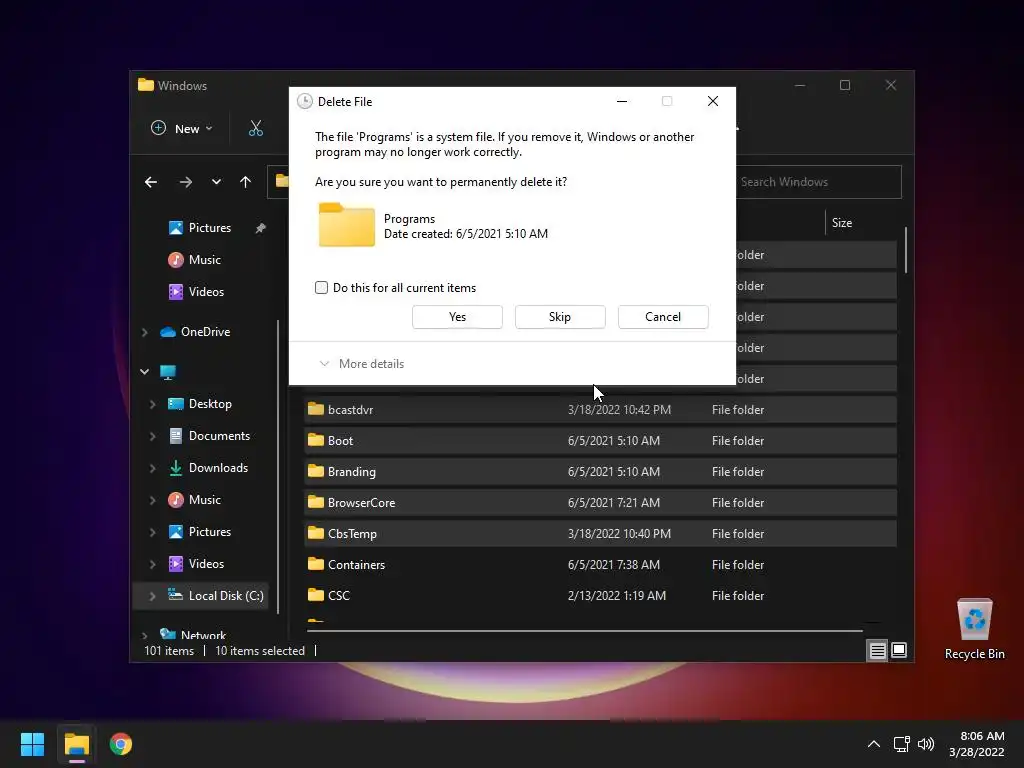Show hidden tray icons chevron

(873, 744)
